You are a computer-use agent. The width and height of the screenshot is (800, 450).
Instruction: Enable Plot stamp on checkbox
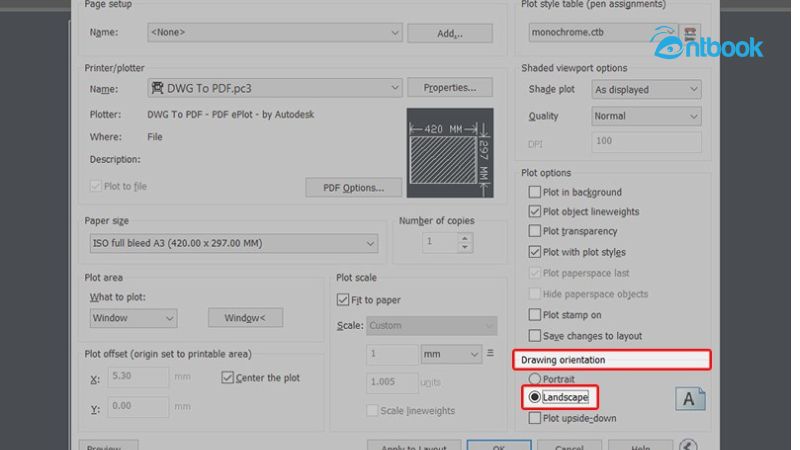coord(534,314)
